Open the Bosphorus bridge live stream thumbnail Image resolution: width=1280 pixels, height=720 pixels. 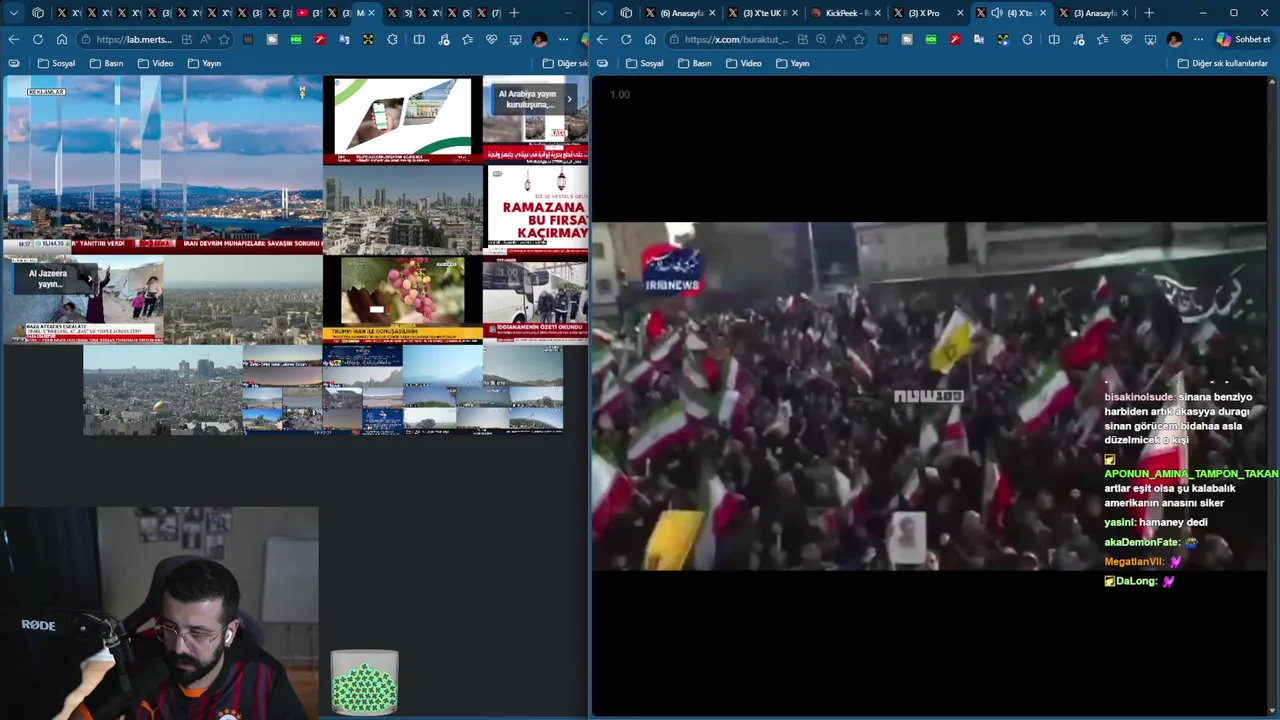click(163, 163)
